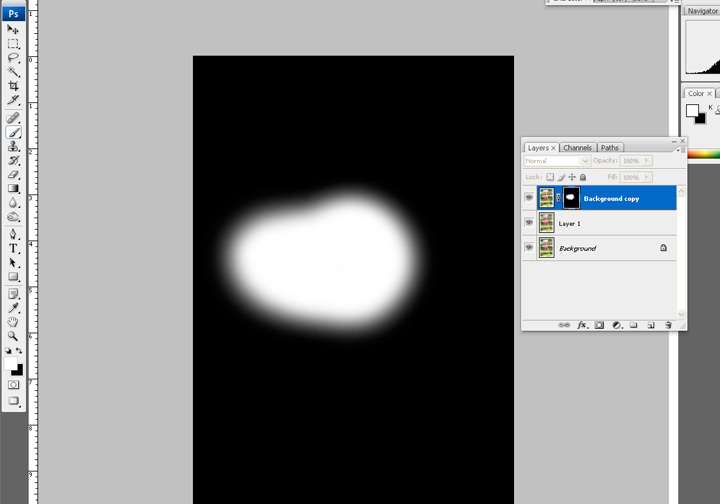Viewport: 720px width, 504px height.
Task: Hide the Background copy layer
Action: coord(530,198)
